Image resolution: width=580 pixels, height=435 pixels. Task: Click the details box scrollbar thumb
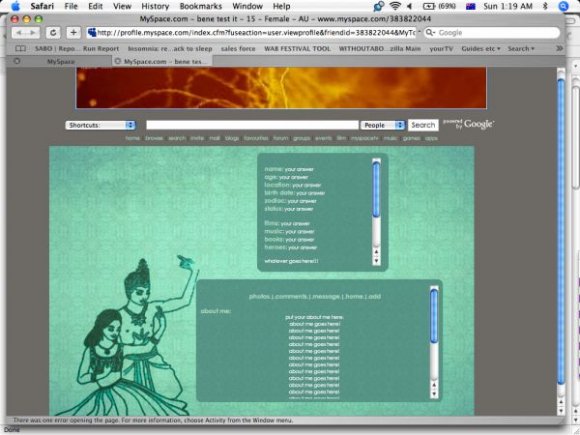[376, 189]
